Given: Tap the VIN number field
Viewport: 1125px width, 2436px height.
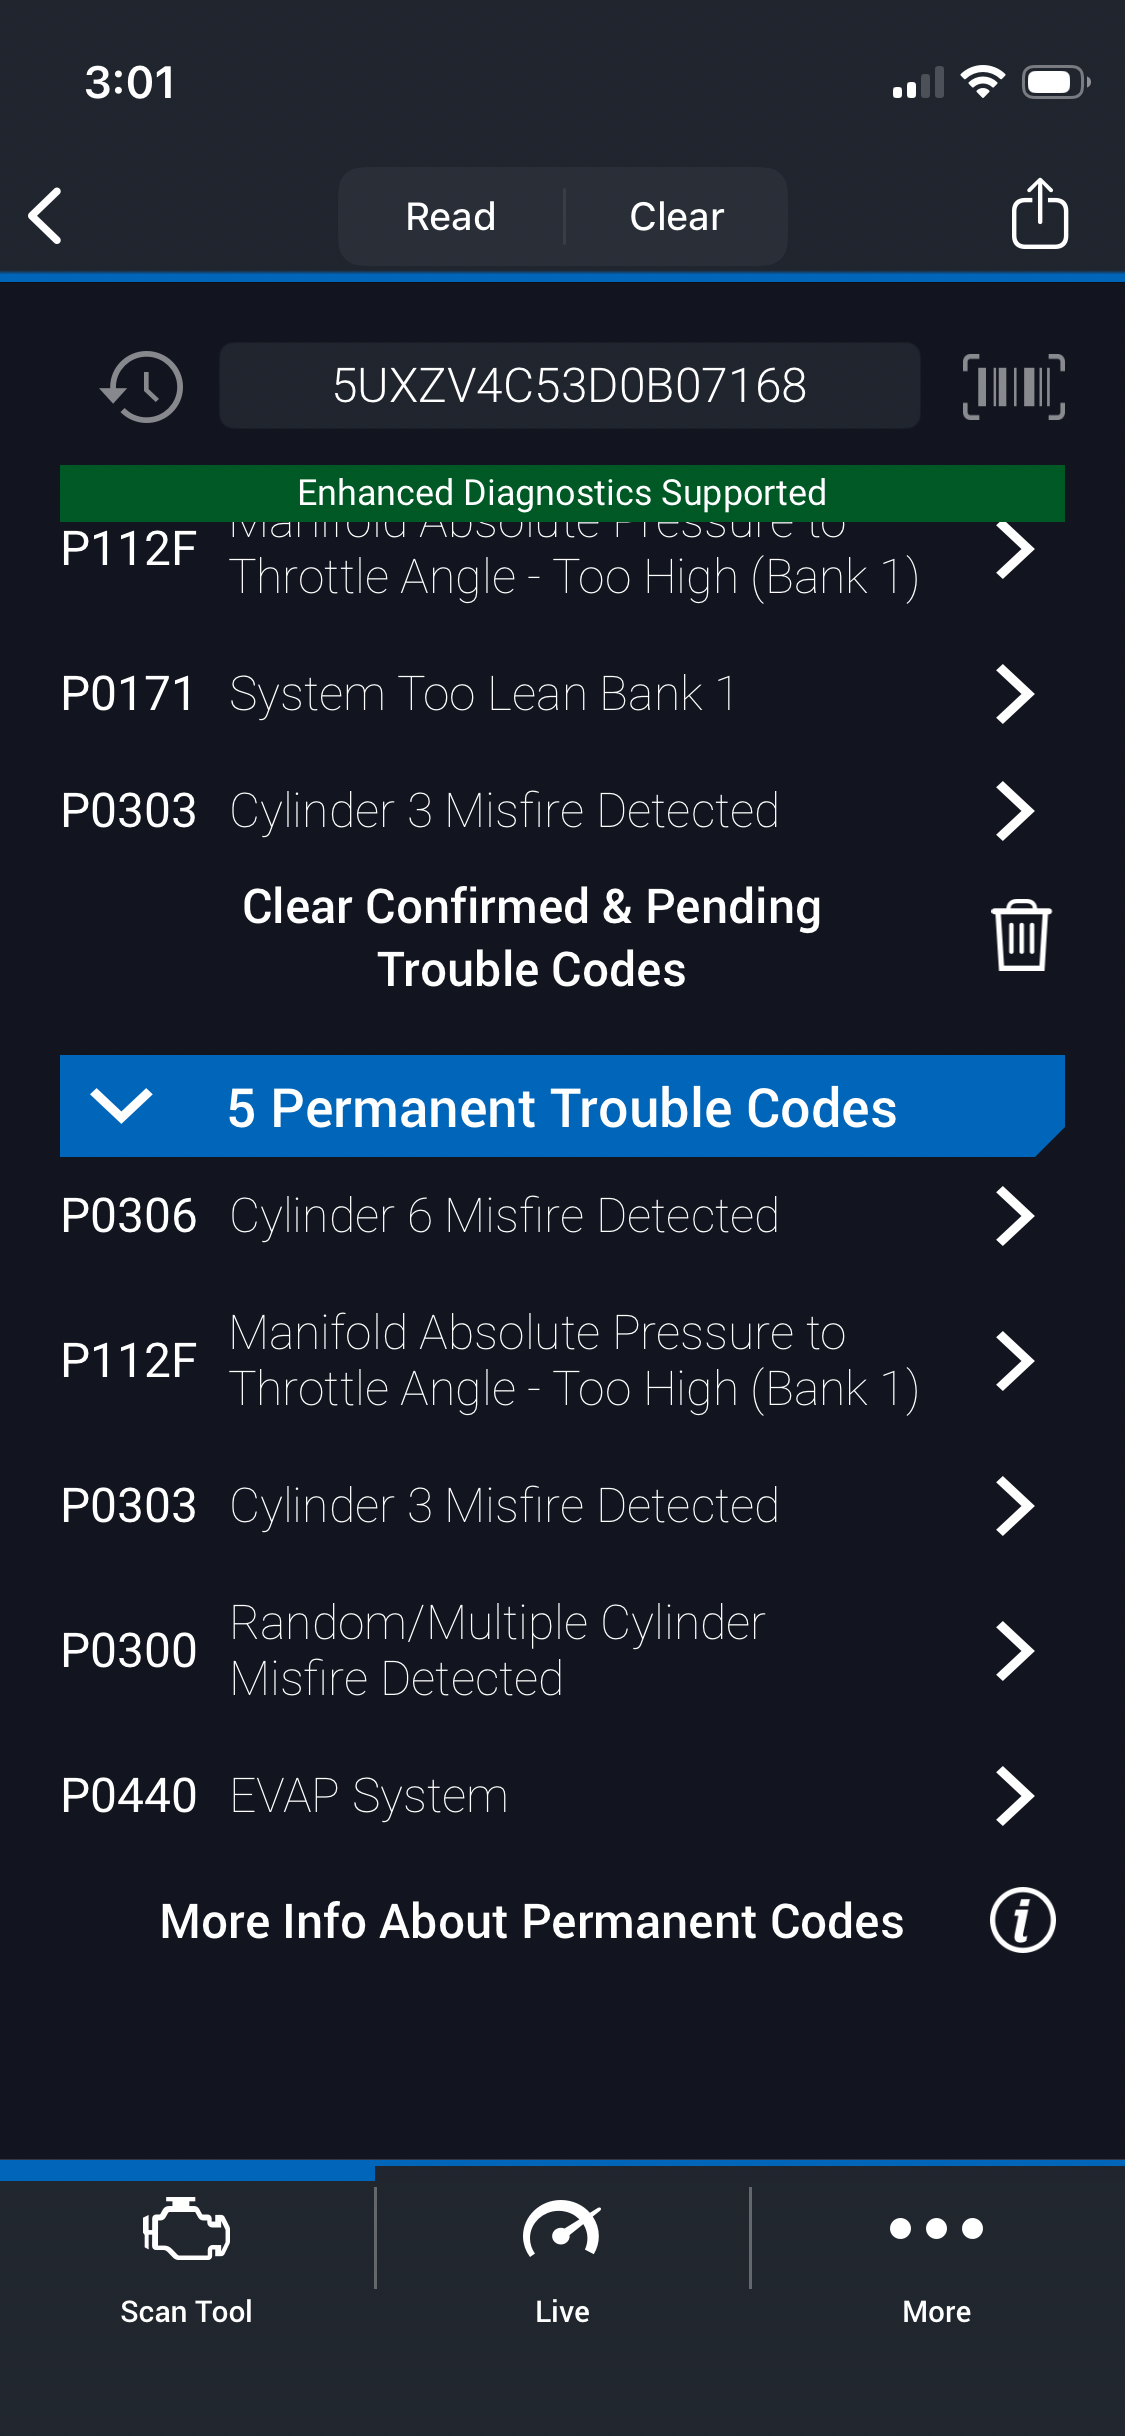Looking at the screenshot, I should click(569, 386).
